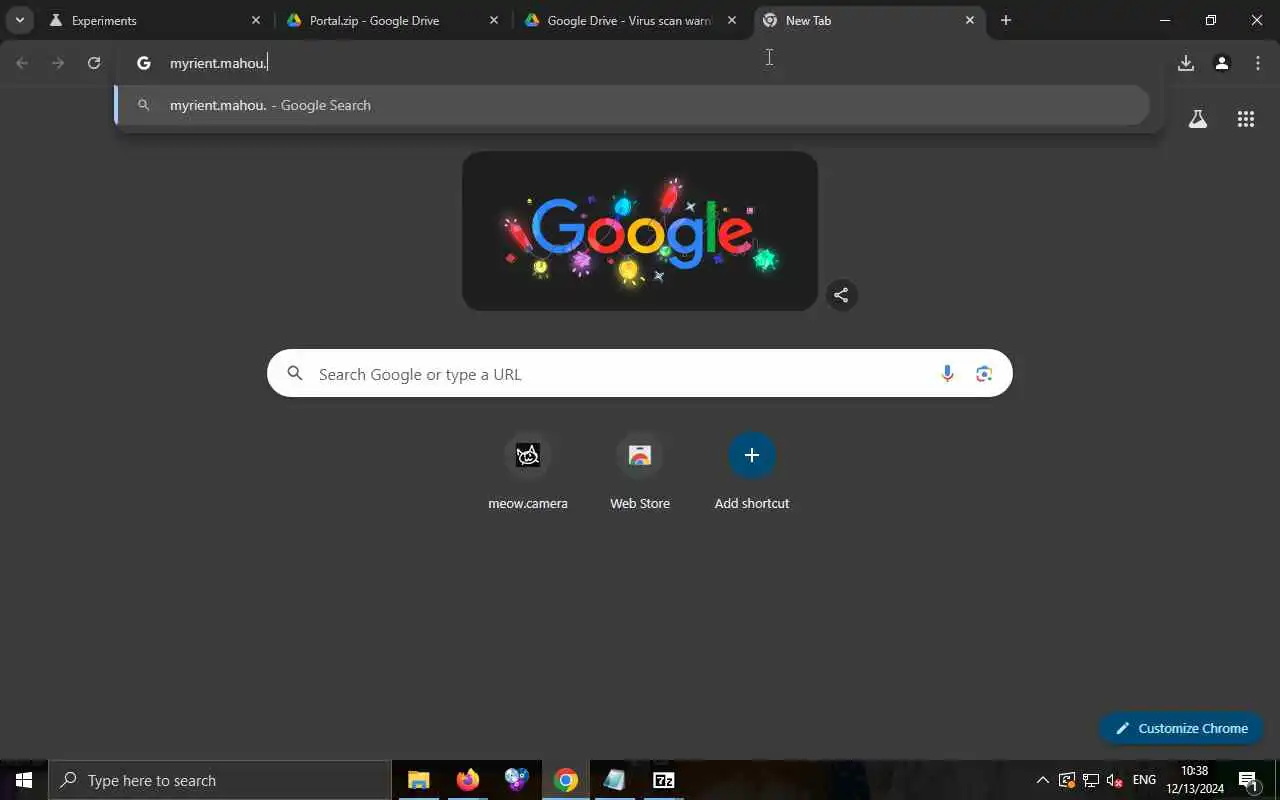
Task: Open the Chrome downloads icon
Action: click(1186, 63)
